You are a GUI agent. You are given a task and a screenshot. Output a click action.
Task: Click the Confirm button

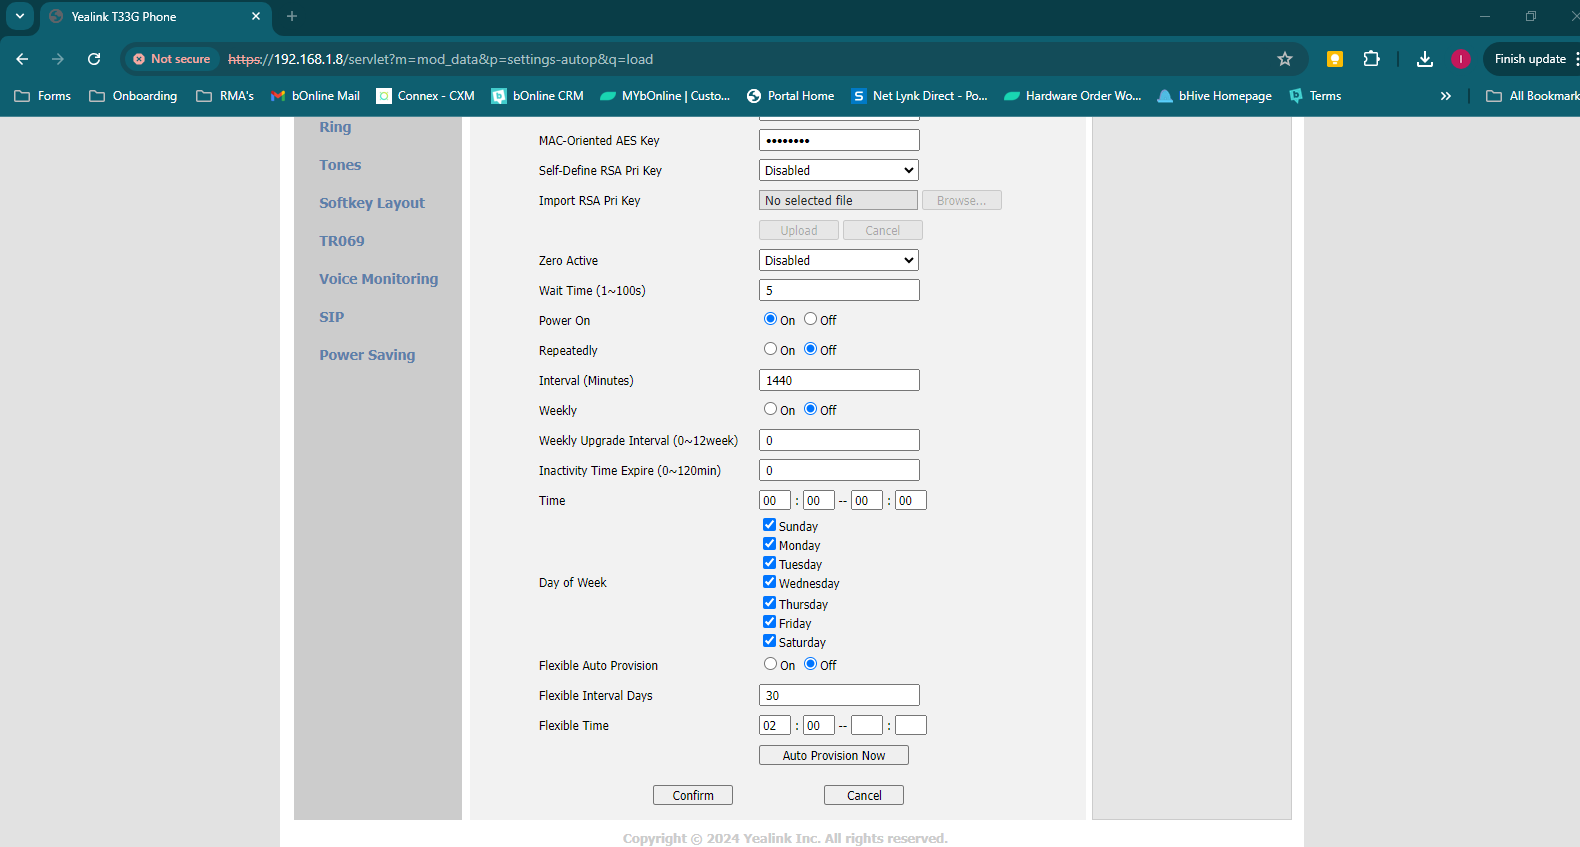point(692,795)
